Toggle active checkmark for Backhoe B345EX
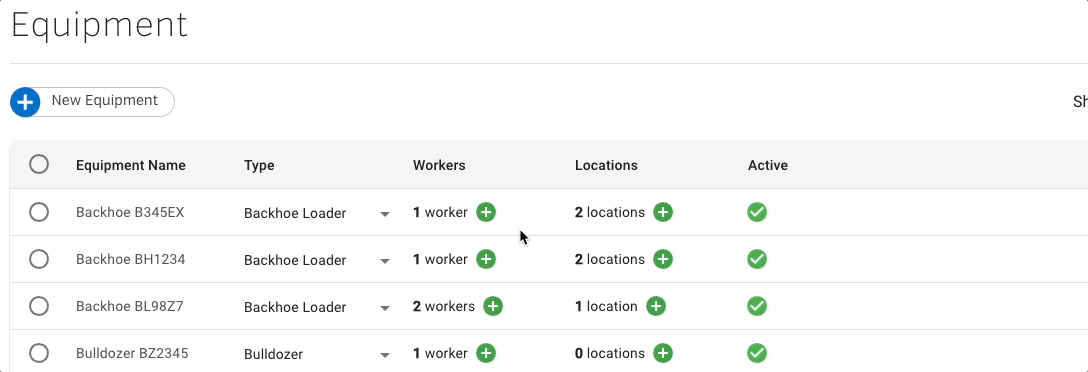 tap(756, 212)
